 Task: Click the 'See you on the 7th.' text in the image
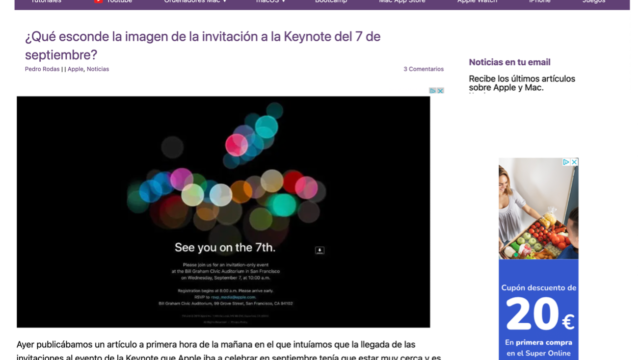[225, 247]
